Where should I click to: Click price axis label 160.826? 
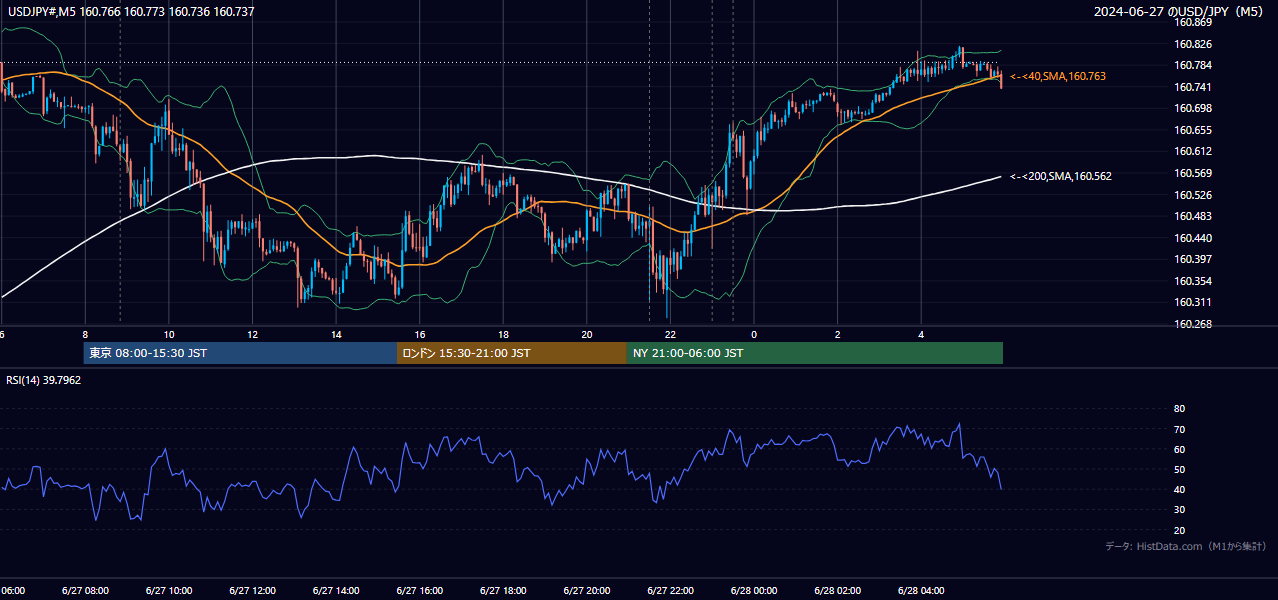[1193, 44]
